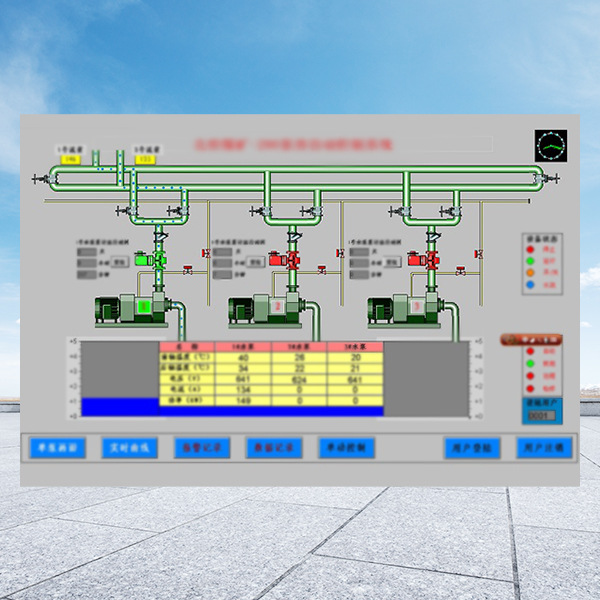Viewport: 600px width, 600px height.
Task: Open the 报警记录 alarm records page
Action: 202,447
